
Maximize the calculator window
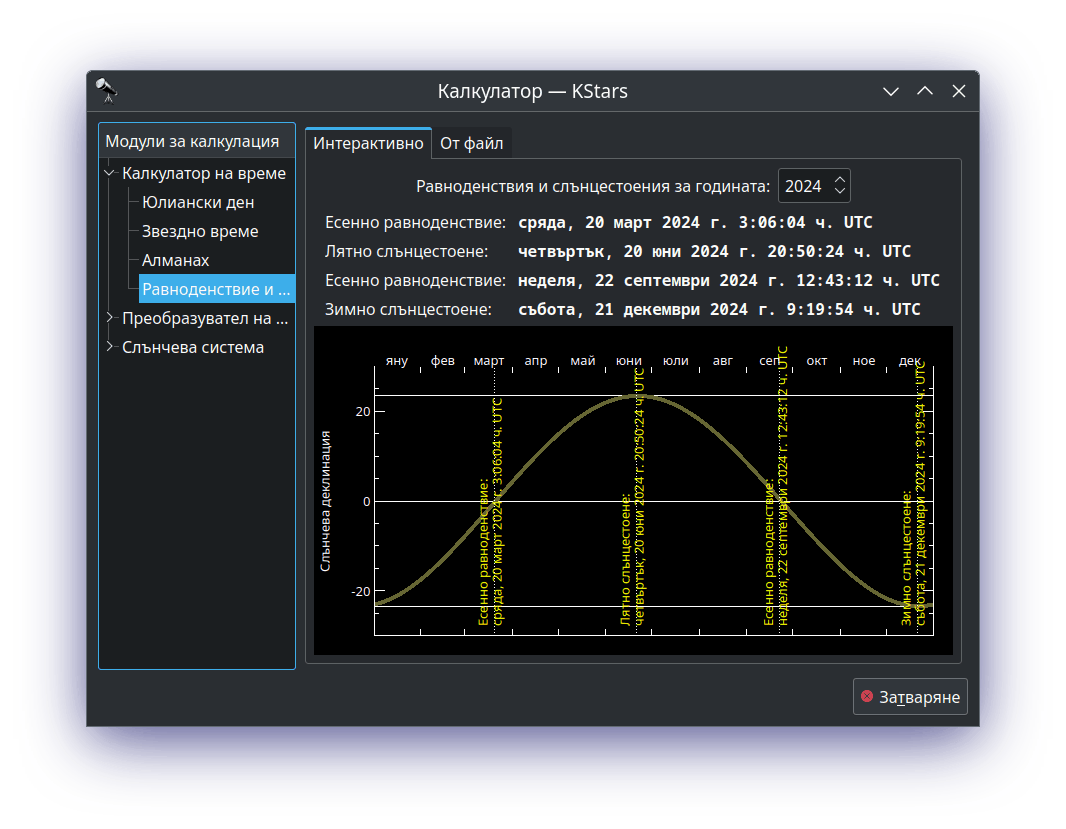[925, 91]
